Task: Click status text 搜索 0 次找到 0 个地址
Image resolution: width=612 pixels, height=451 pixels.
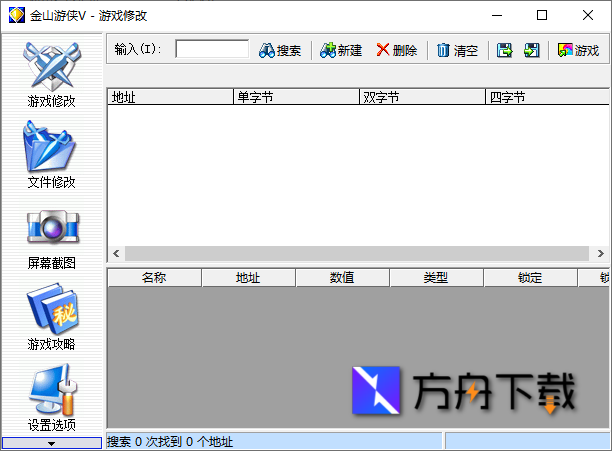Action: (x=170, y=442)
